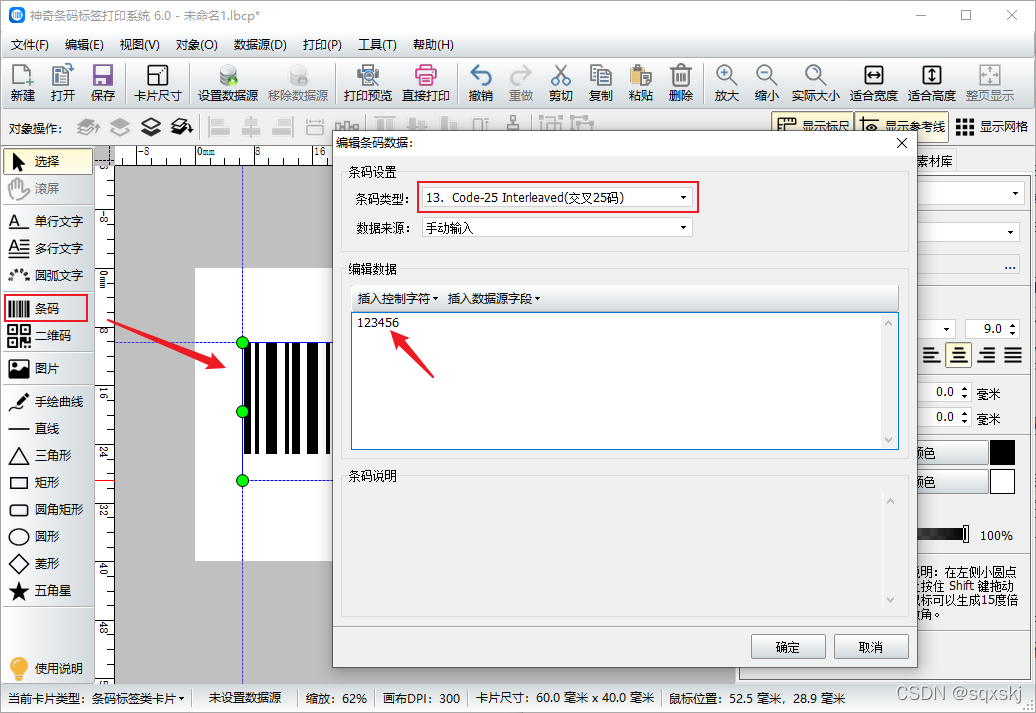This screenshot has width=1036, height=713.
Task: Select the 单行文字 single-line text tool
Action: [x=46, y=221]
